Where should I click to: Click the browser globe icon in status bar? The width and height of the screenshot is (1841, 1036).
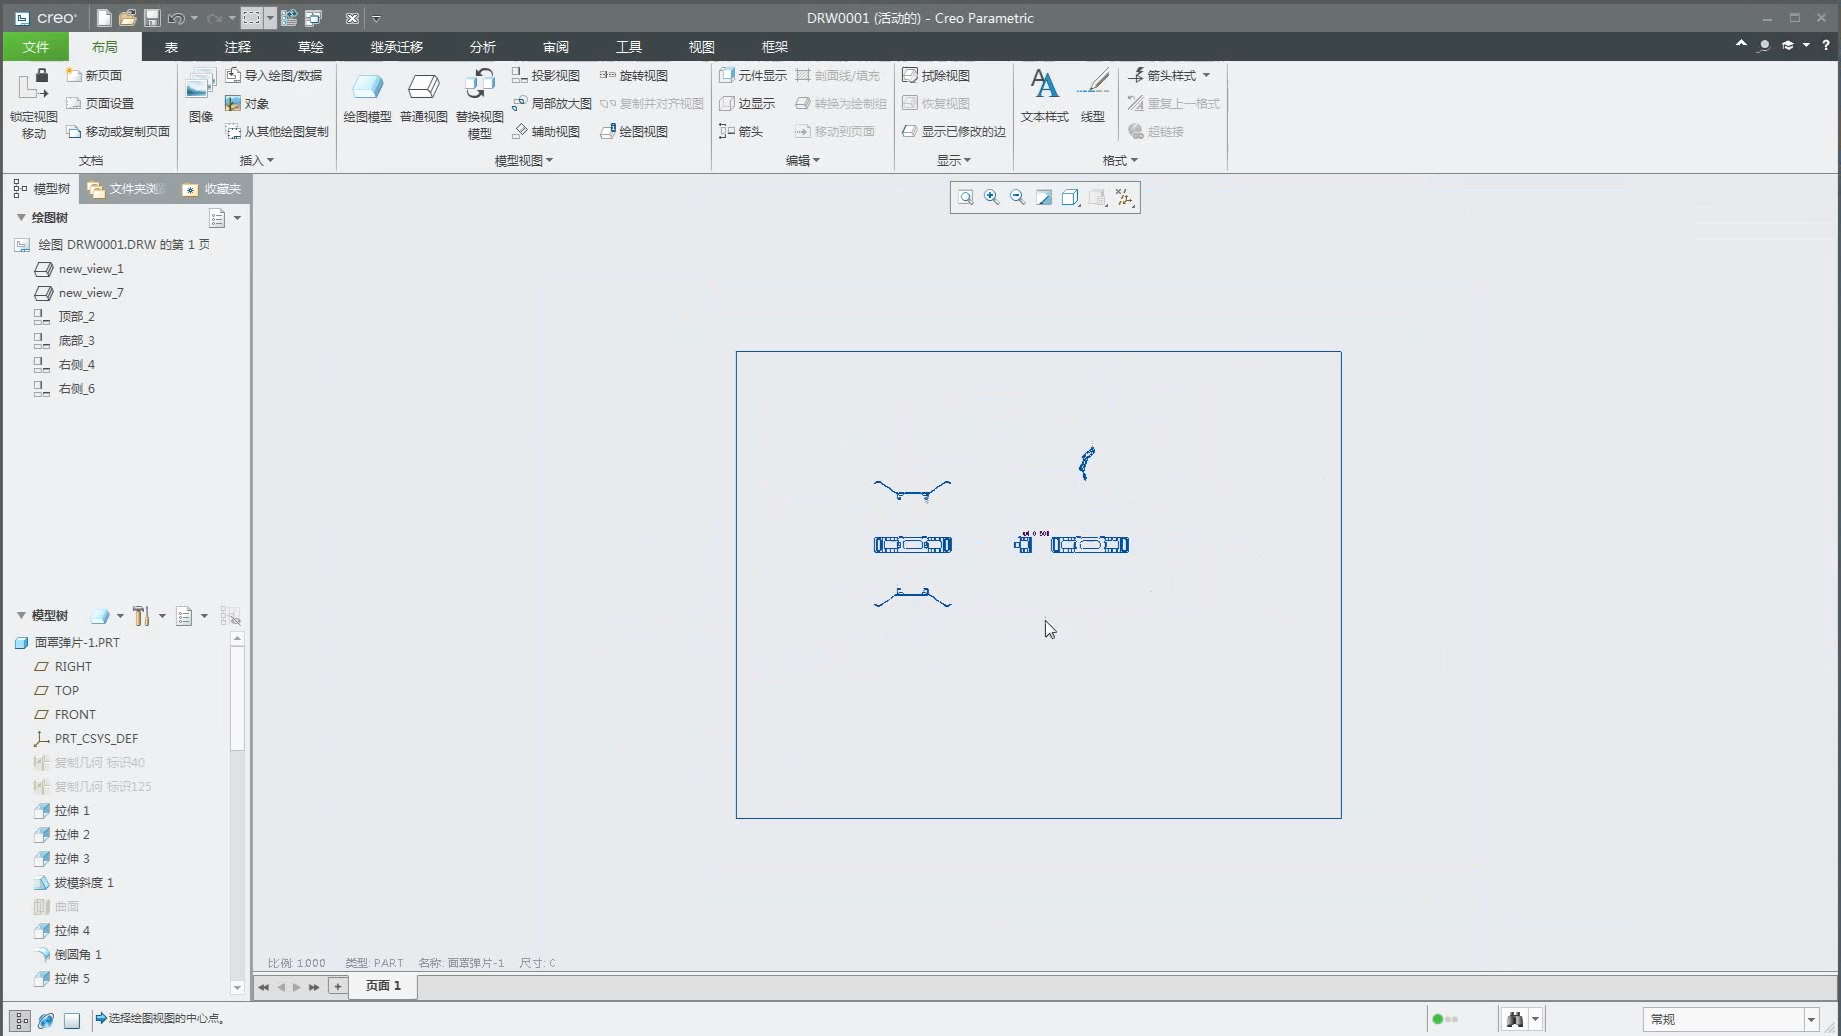(46, 1020)
